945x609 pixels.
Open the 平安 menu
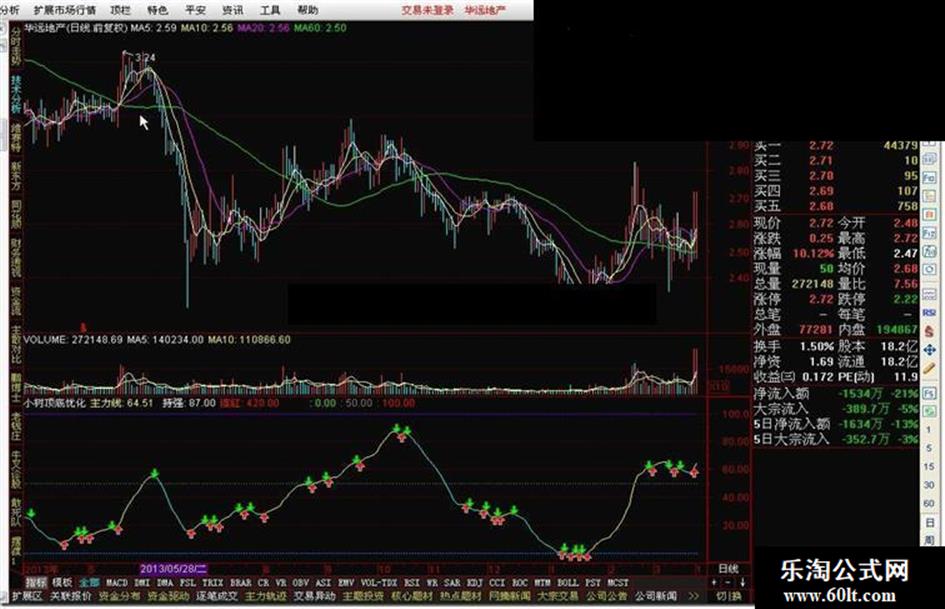pyautogui.click(x=195, y=10)
